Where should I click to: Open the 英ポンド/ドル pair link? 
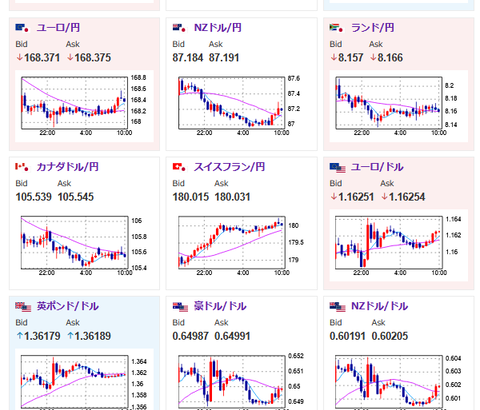67,306
